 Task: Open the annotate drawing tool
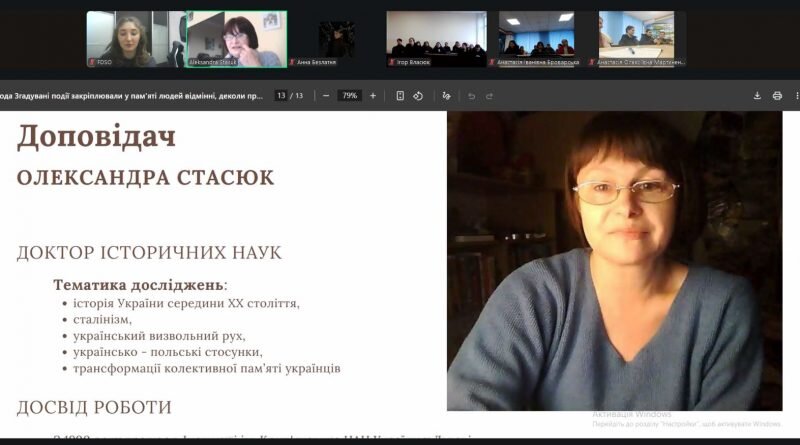pyautogui.click(x=446, y=95)
